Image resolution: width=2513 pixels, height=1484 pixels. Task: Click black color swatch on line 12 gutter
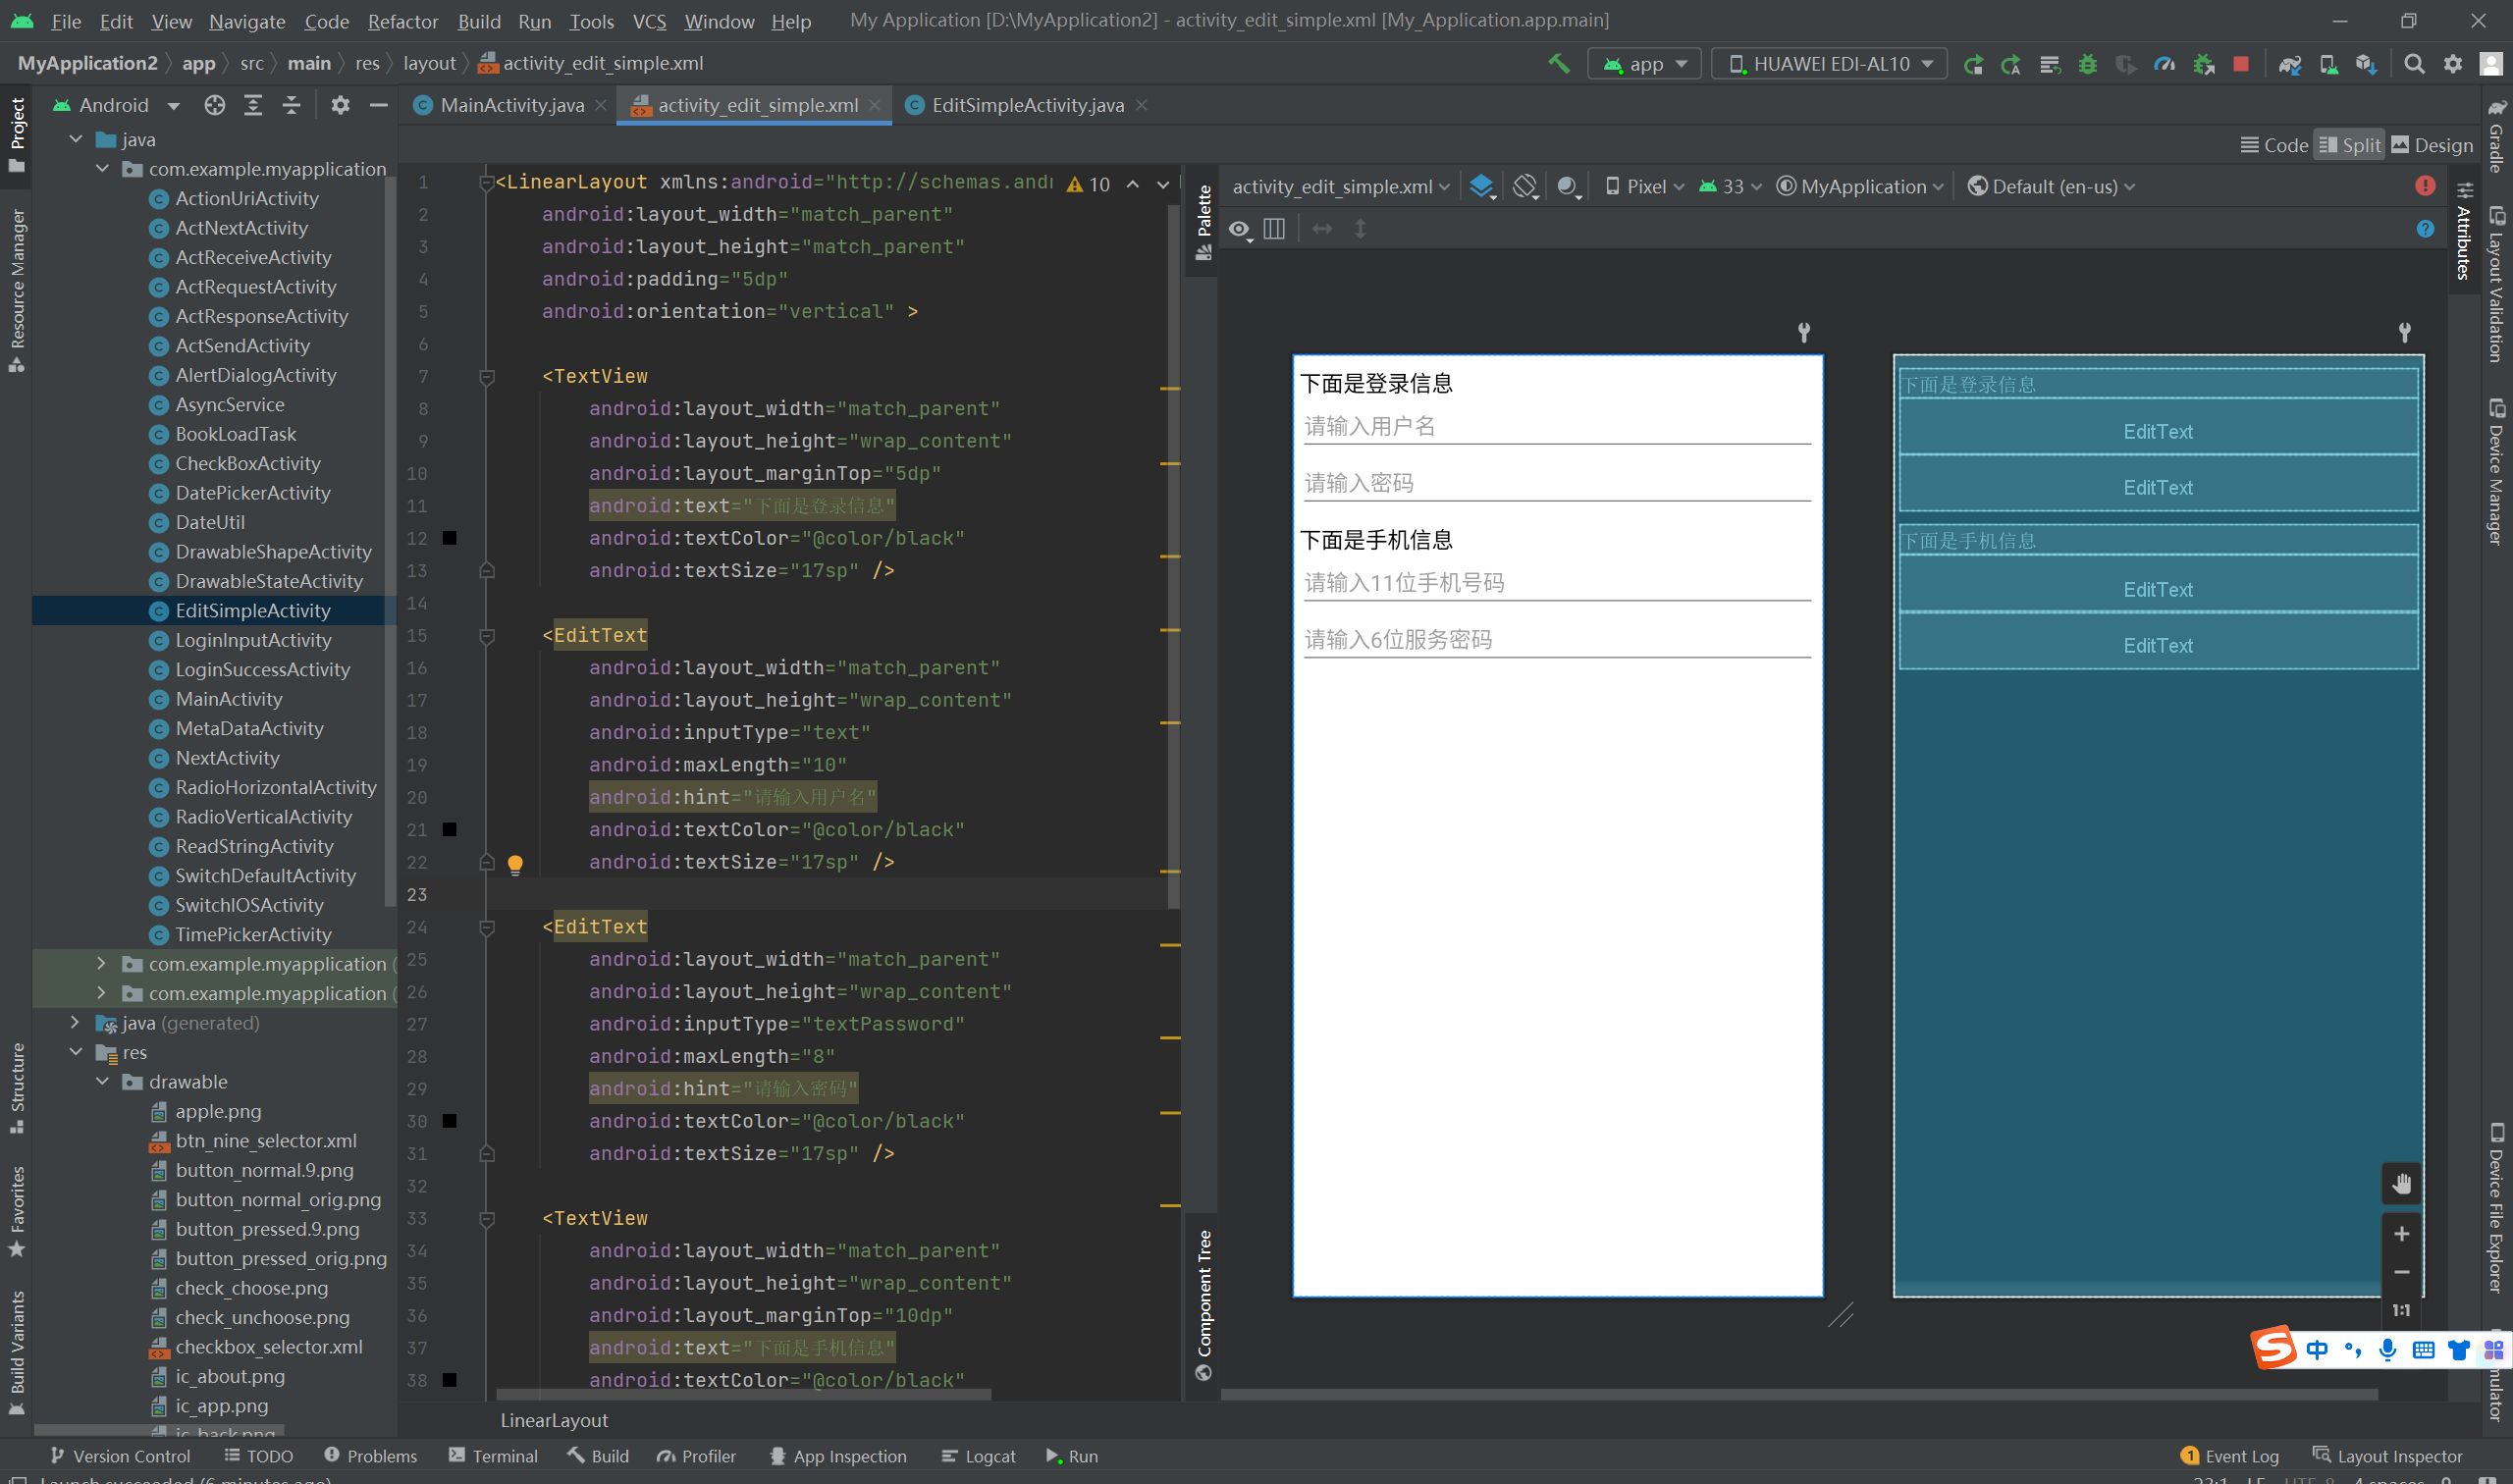click(x=450, y=538)
